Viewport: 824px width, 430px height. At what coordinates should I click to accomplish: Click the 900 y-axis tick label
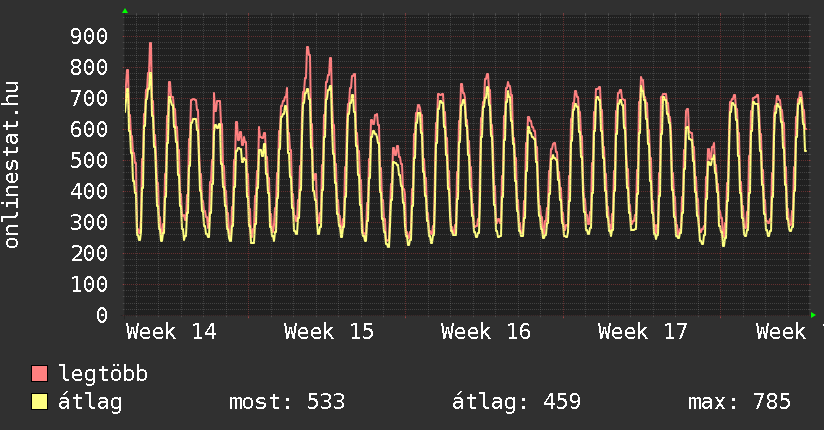[89, 37]
